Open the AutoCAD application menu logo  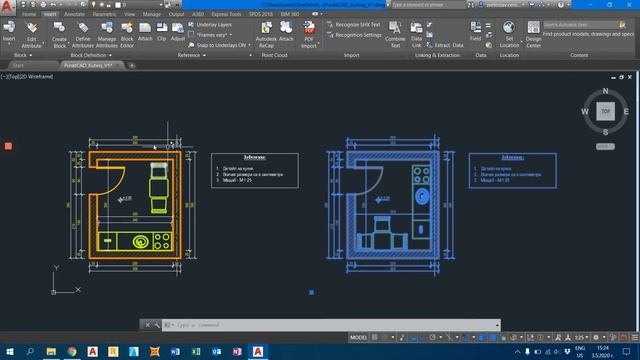(7, 7)
